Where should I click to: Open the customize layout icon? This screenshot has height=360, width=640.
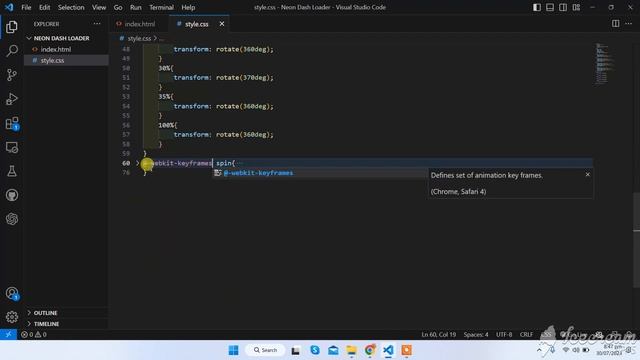[576, 7]
